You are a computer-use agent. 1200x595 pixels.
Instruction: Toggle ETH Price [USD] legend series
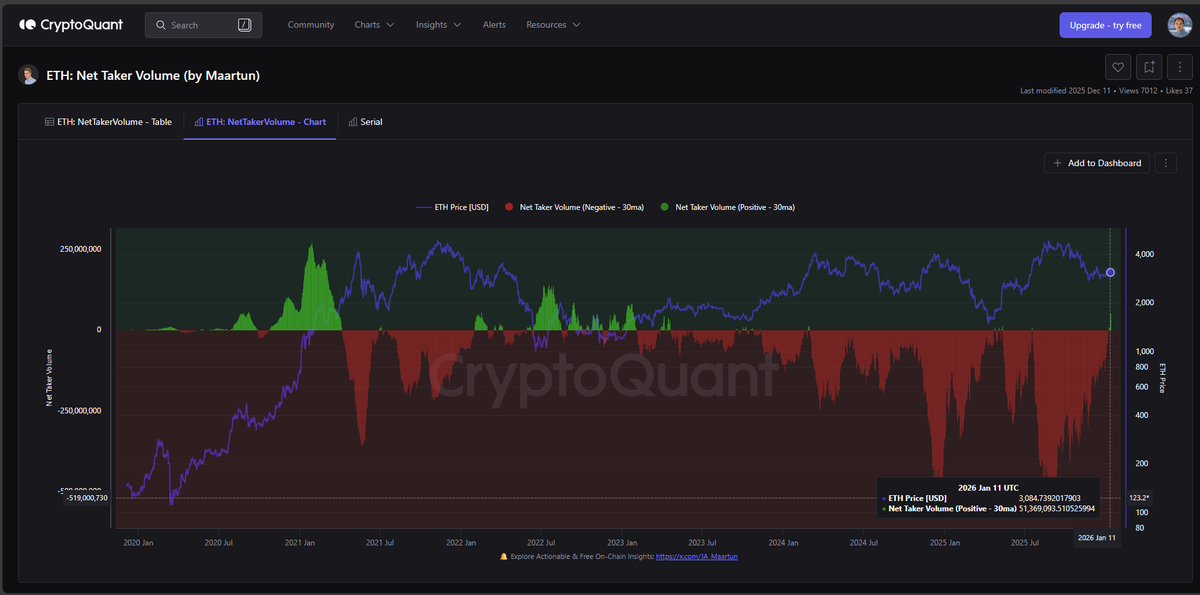coord(451,207)
